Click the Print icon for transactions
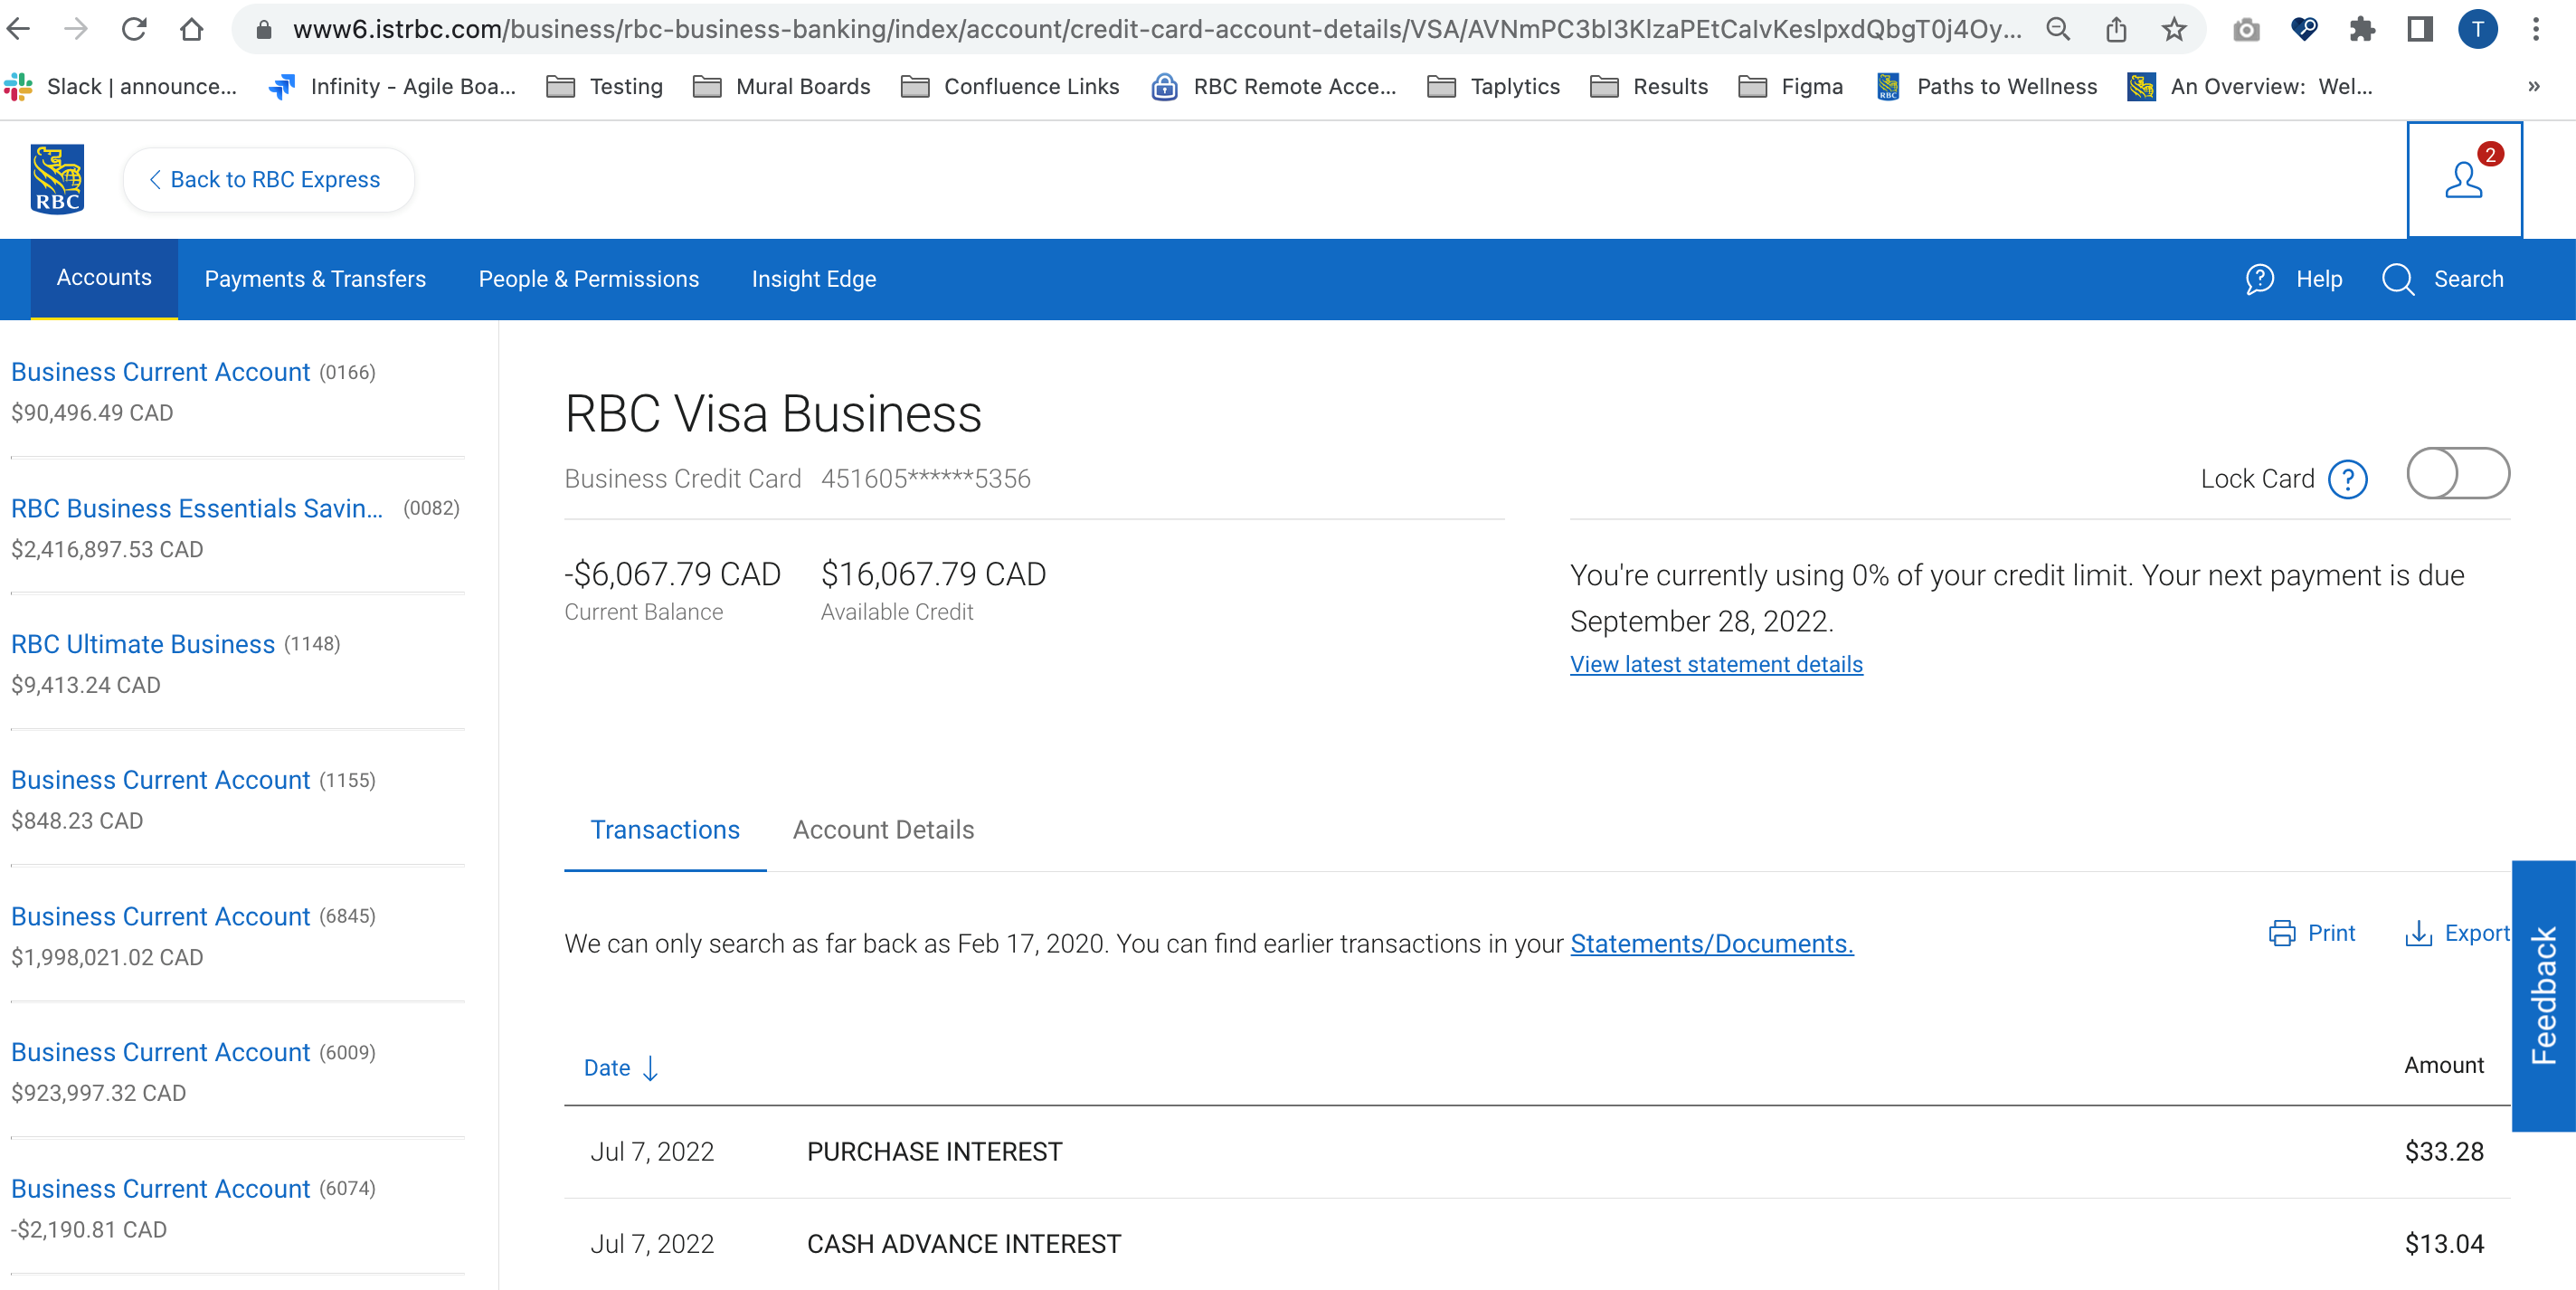Viewport: 2576px width, 1290px height. click(2281, 933)
